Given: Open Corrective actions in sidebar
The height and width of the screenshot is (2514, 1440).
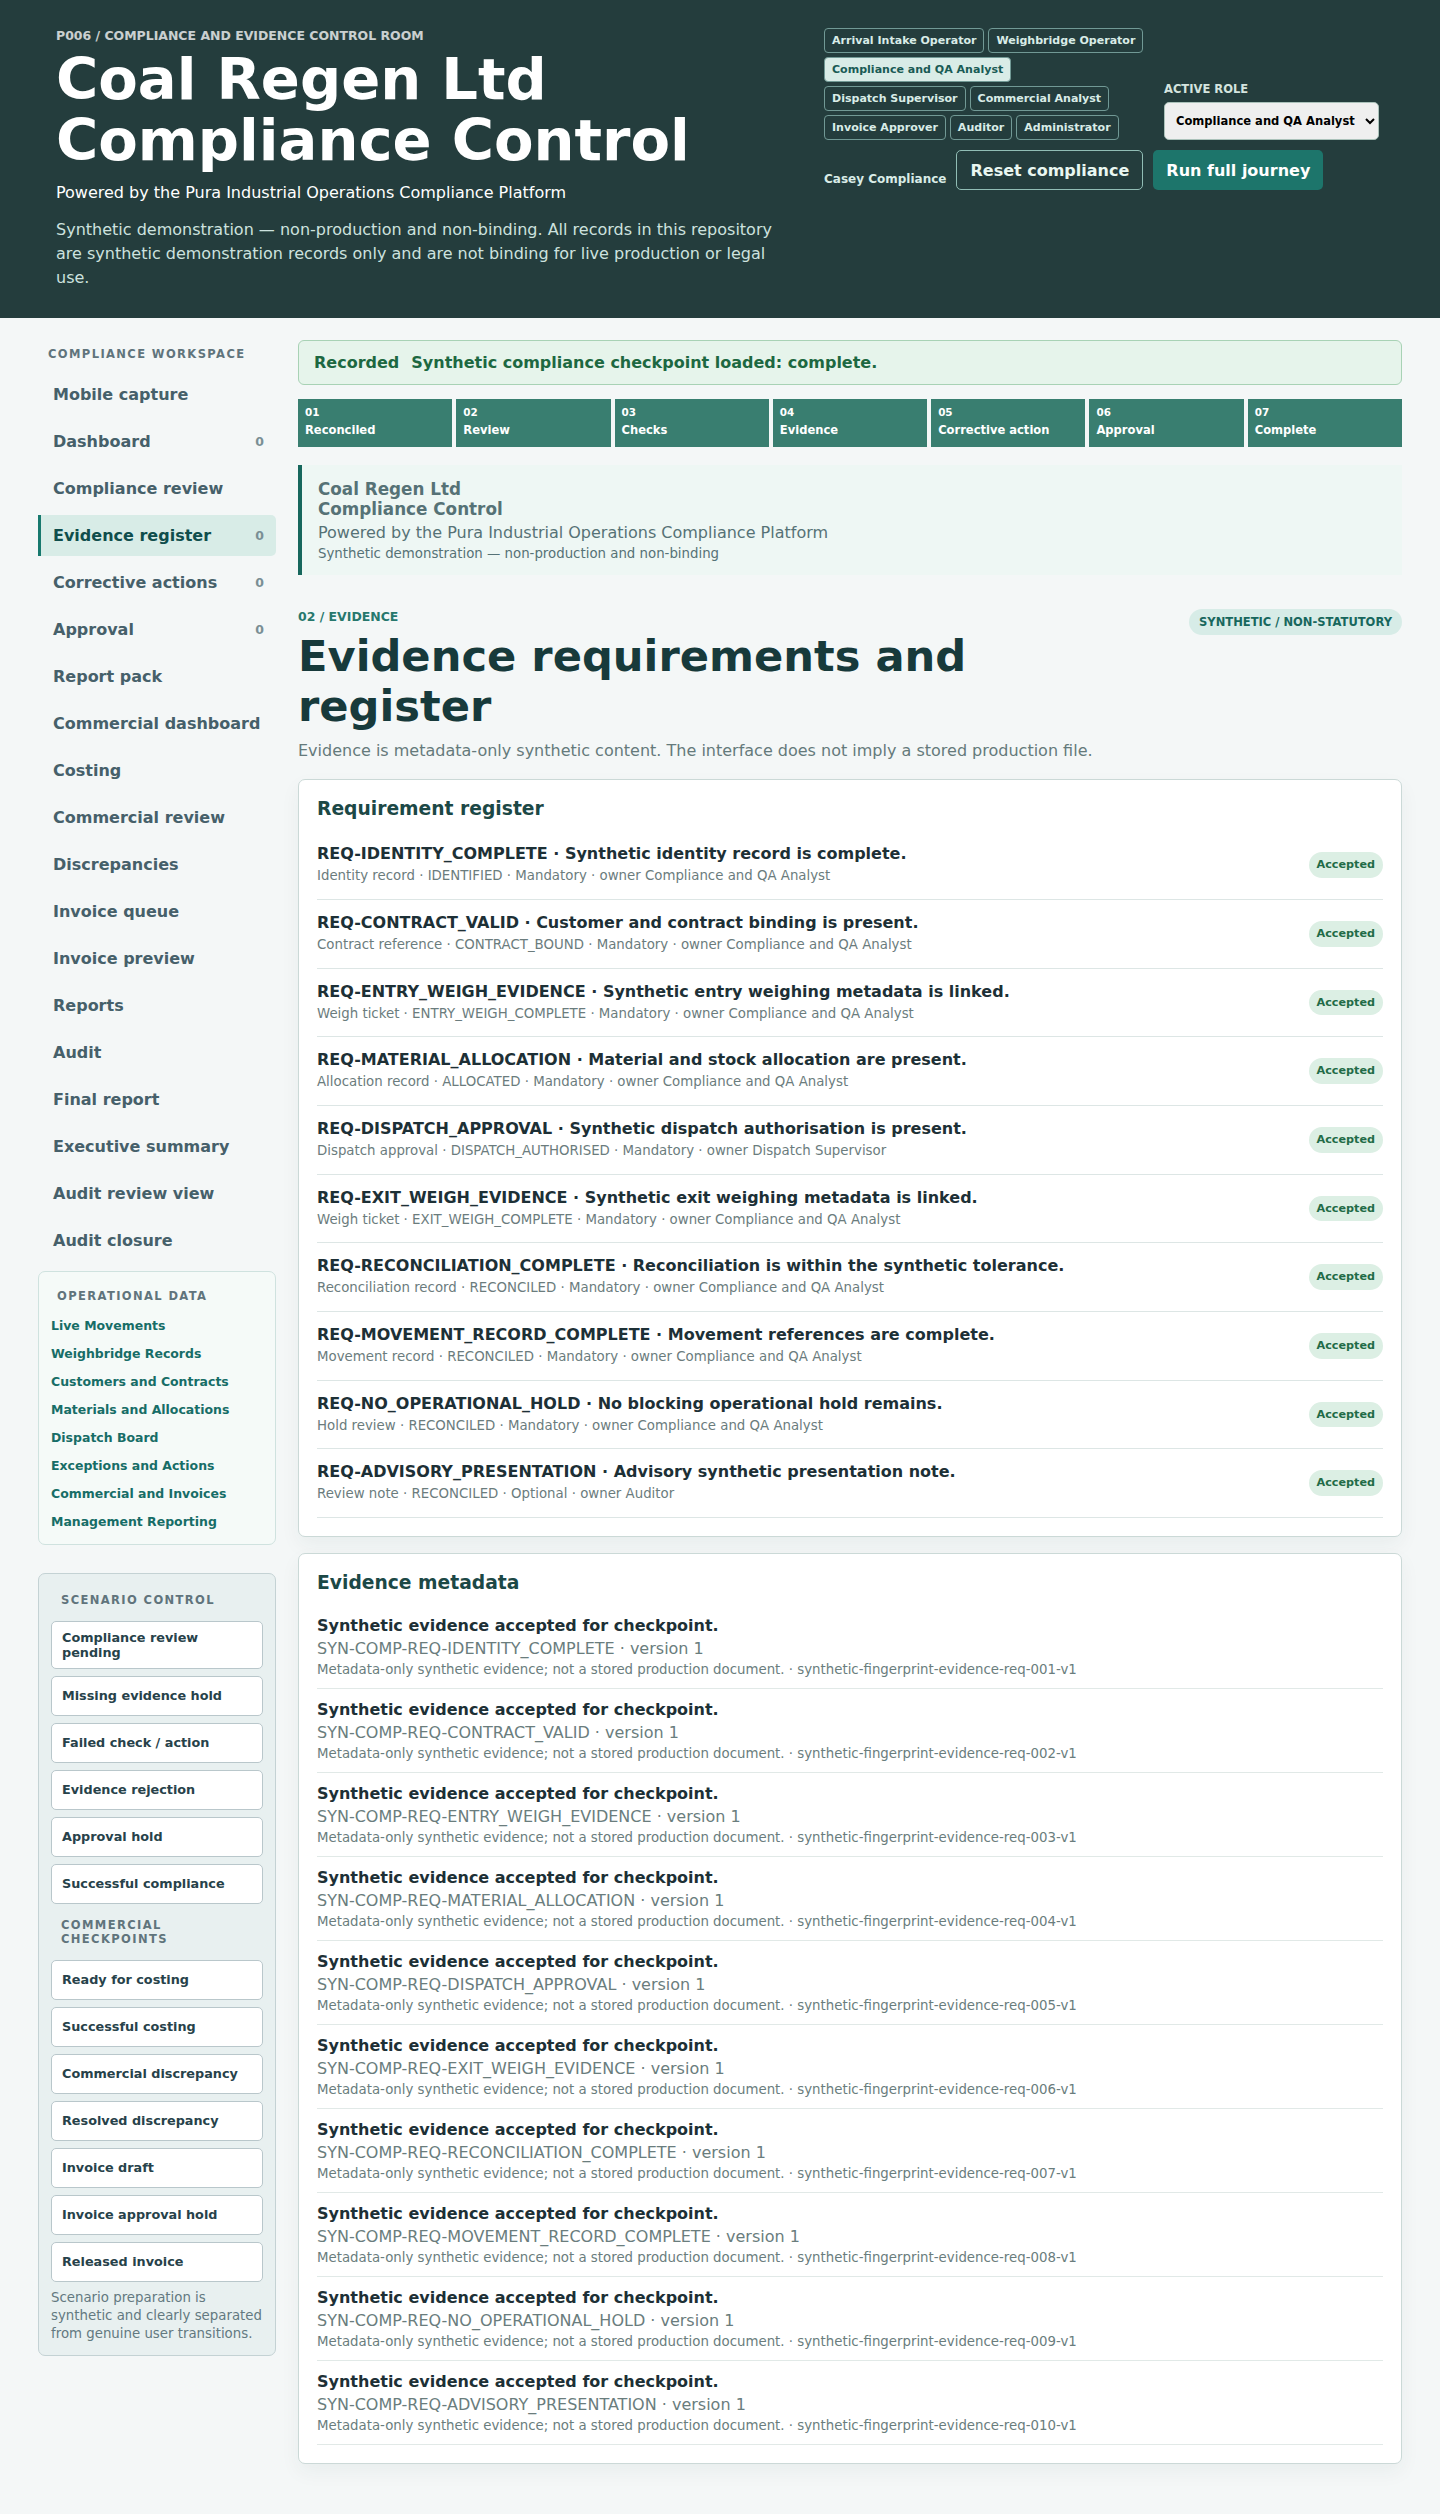Looking at the screenshot, I should [157, 582].
